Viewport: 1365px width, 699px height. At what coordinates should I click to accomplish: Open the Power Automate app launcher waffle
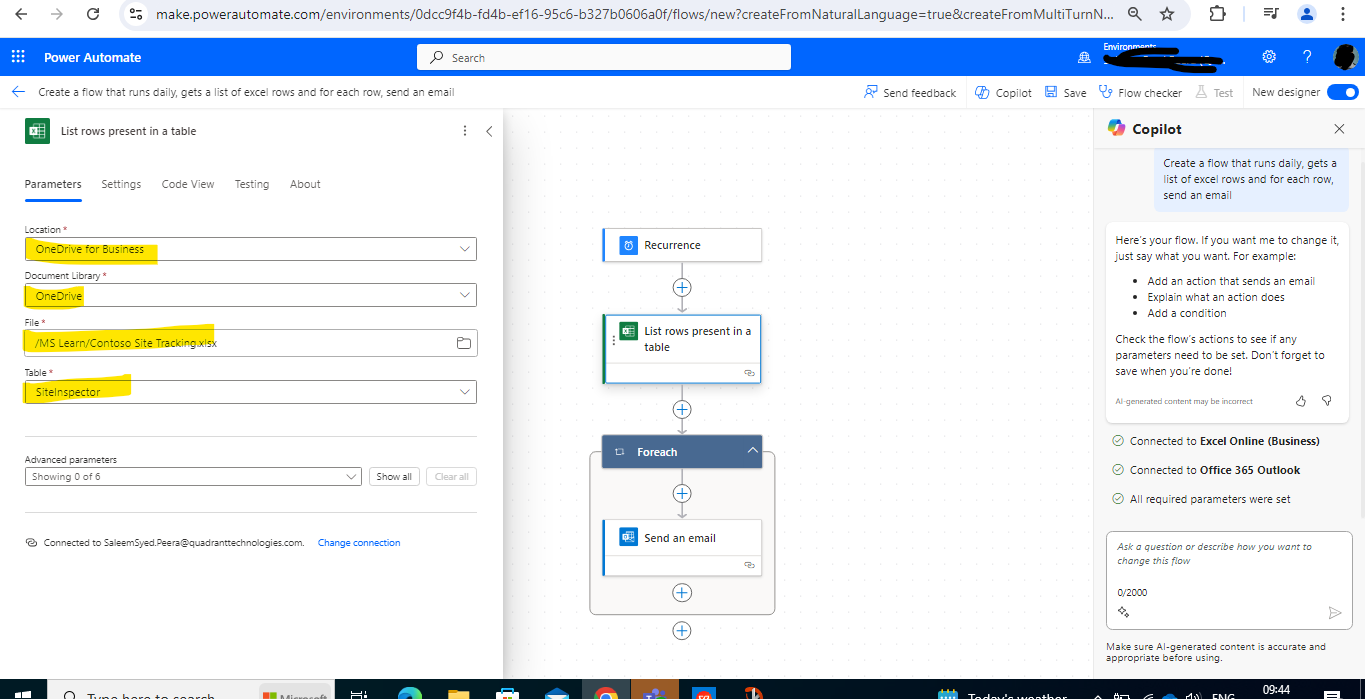pos(18,57)
